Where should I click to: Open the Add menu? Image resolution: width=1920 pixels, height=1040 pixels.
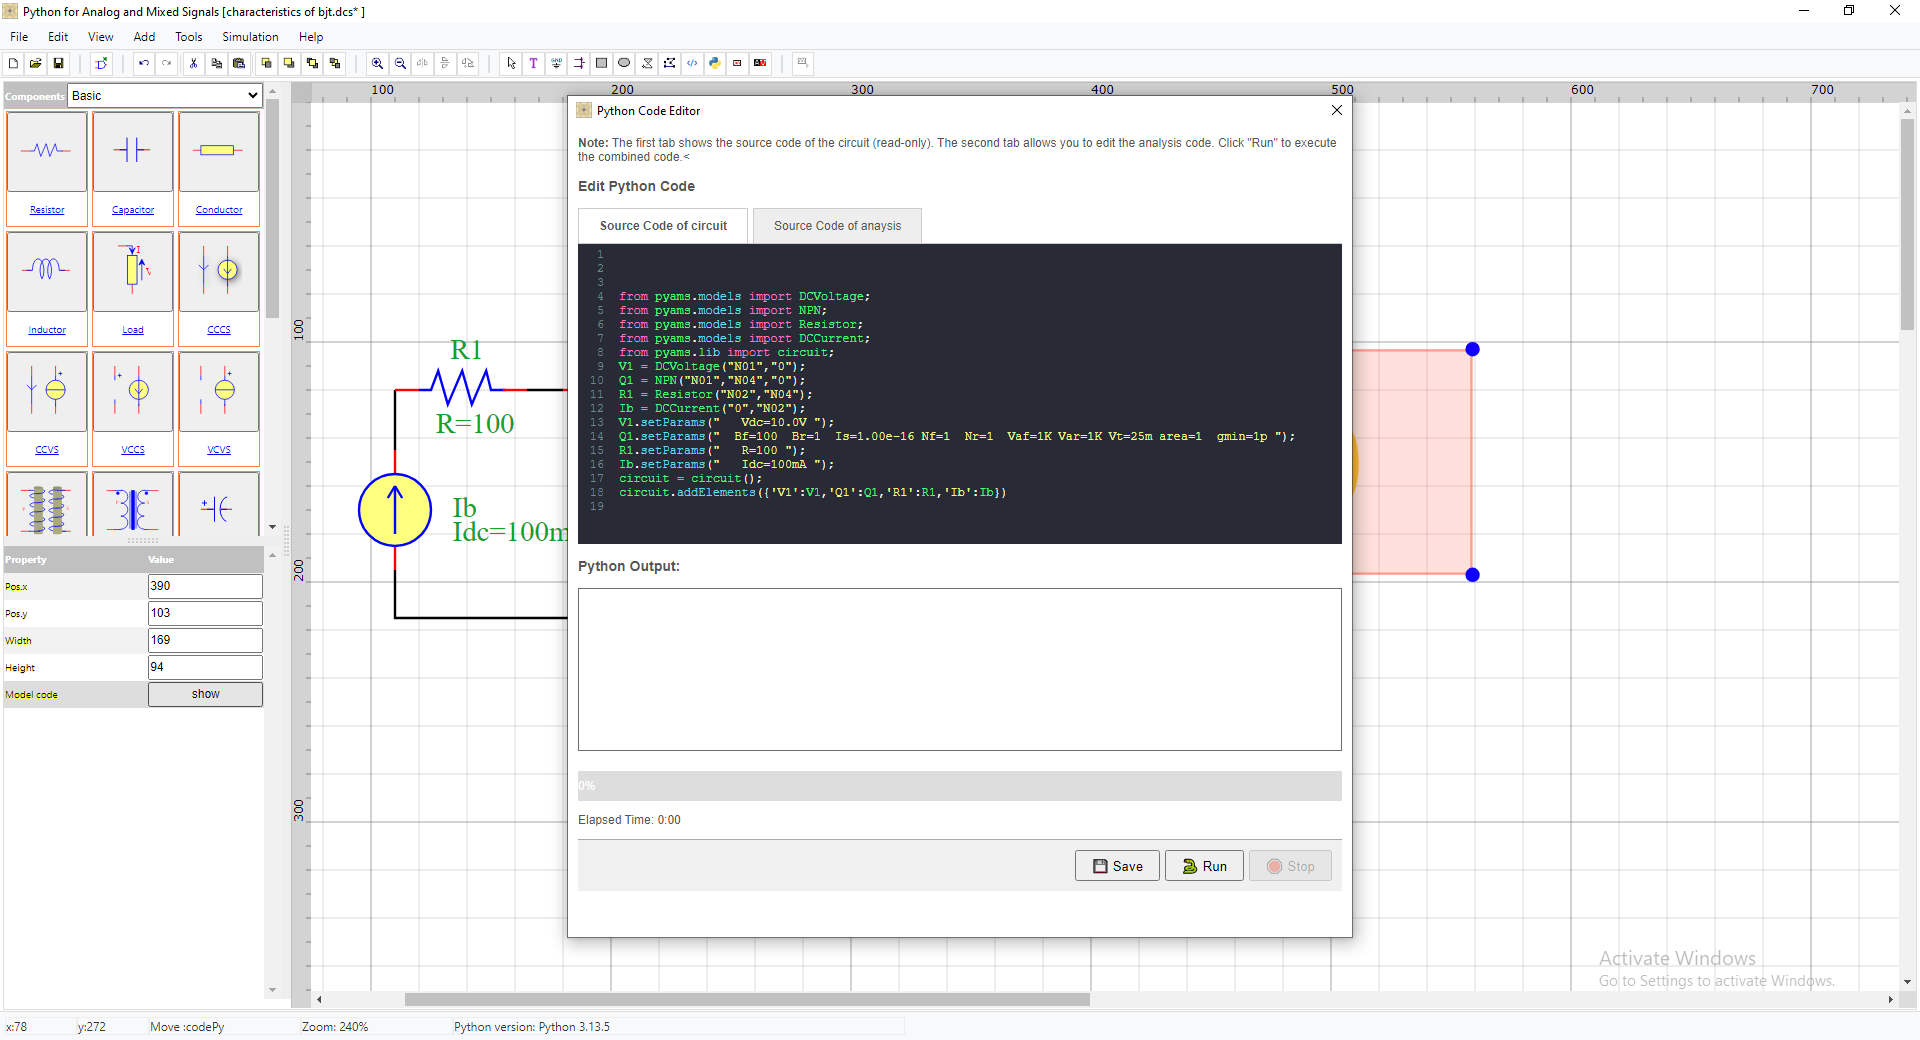(145, 37)
